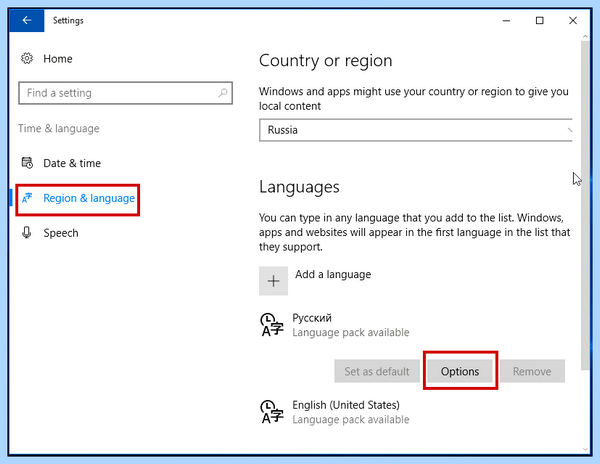Select Region & language section
The width and height of the screenshot is (600, 464).
(x=89, y=198)
